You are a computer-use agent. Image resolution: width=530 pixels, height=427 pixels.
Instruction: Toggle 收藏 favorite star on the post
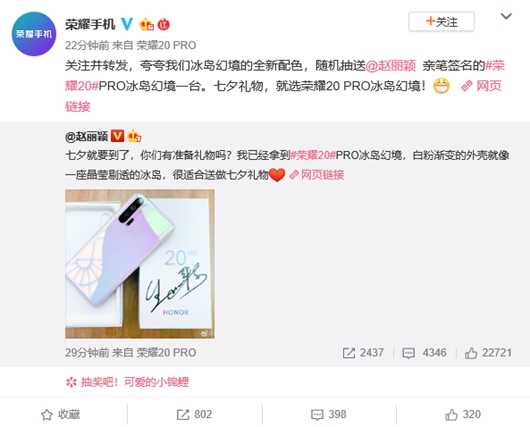pos(61,414)
